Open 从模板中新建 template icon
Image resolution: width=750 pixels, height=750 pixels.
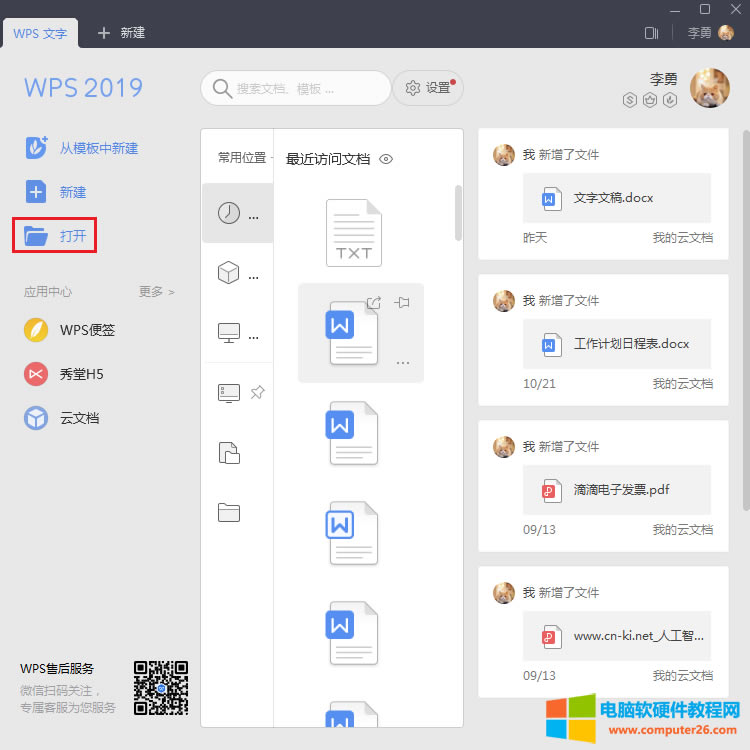click(36, 147)
